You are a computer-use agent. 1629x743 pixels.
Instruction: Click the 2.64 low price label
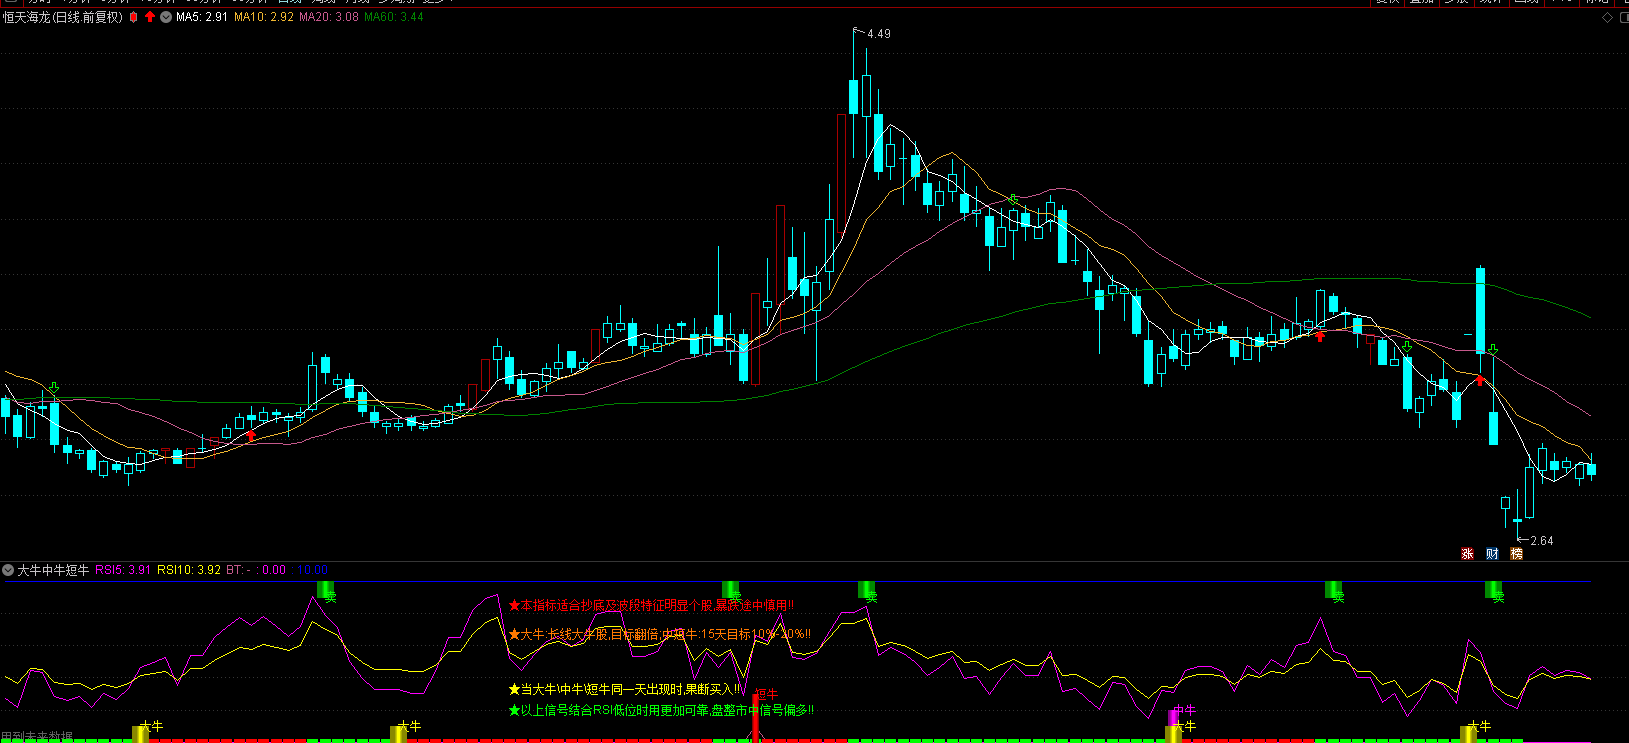tap(1542, 541)
